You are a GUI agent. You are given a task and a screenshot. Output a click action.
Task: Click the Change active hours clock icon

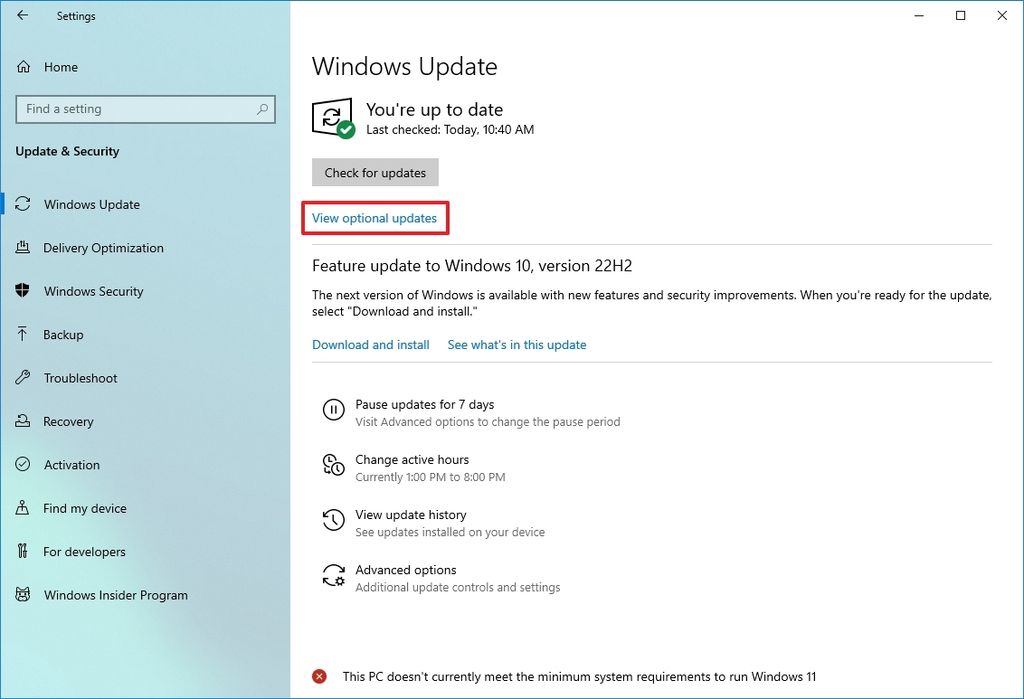(x=334, y=464)
